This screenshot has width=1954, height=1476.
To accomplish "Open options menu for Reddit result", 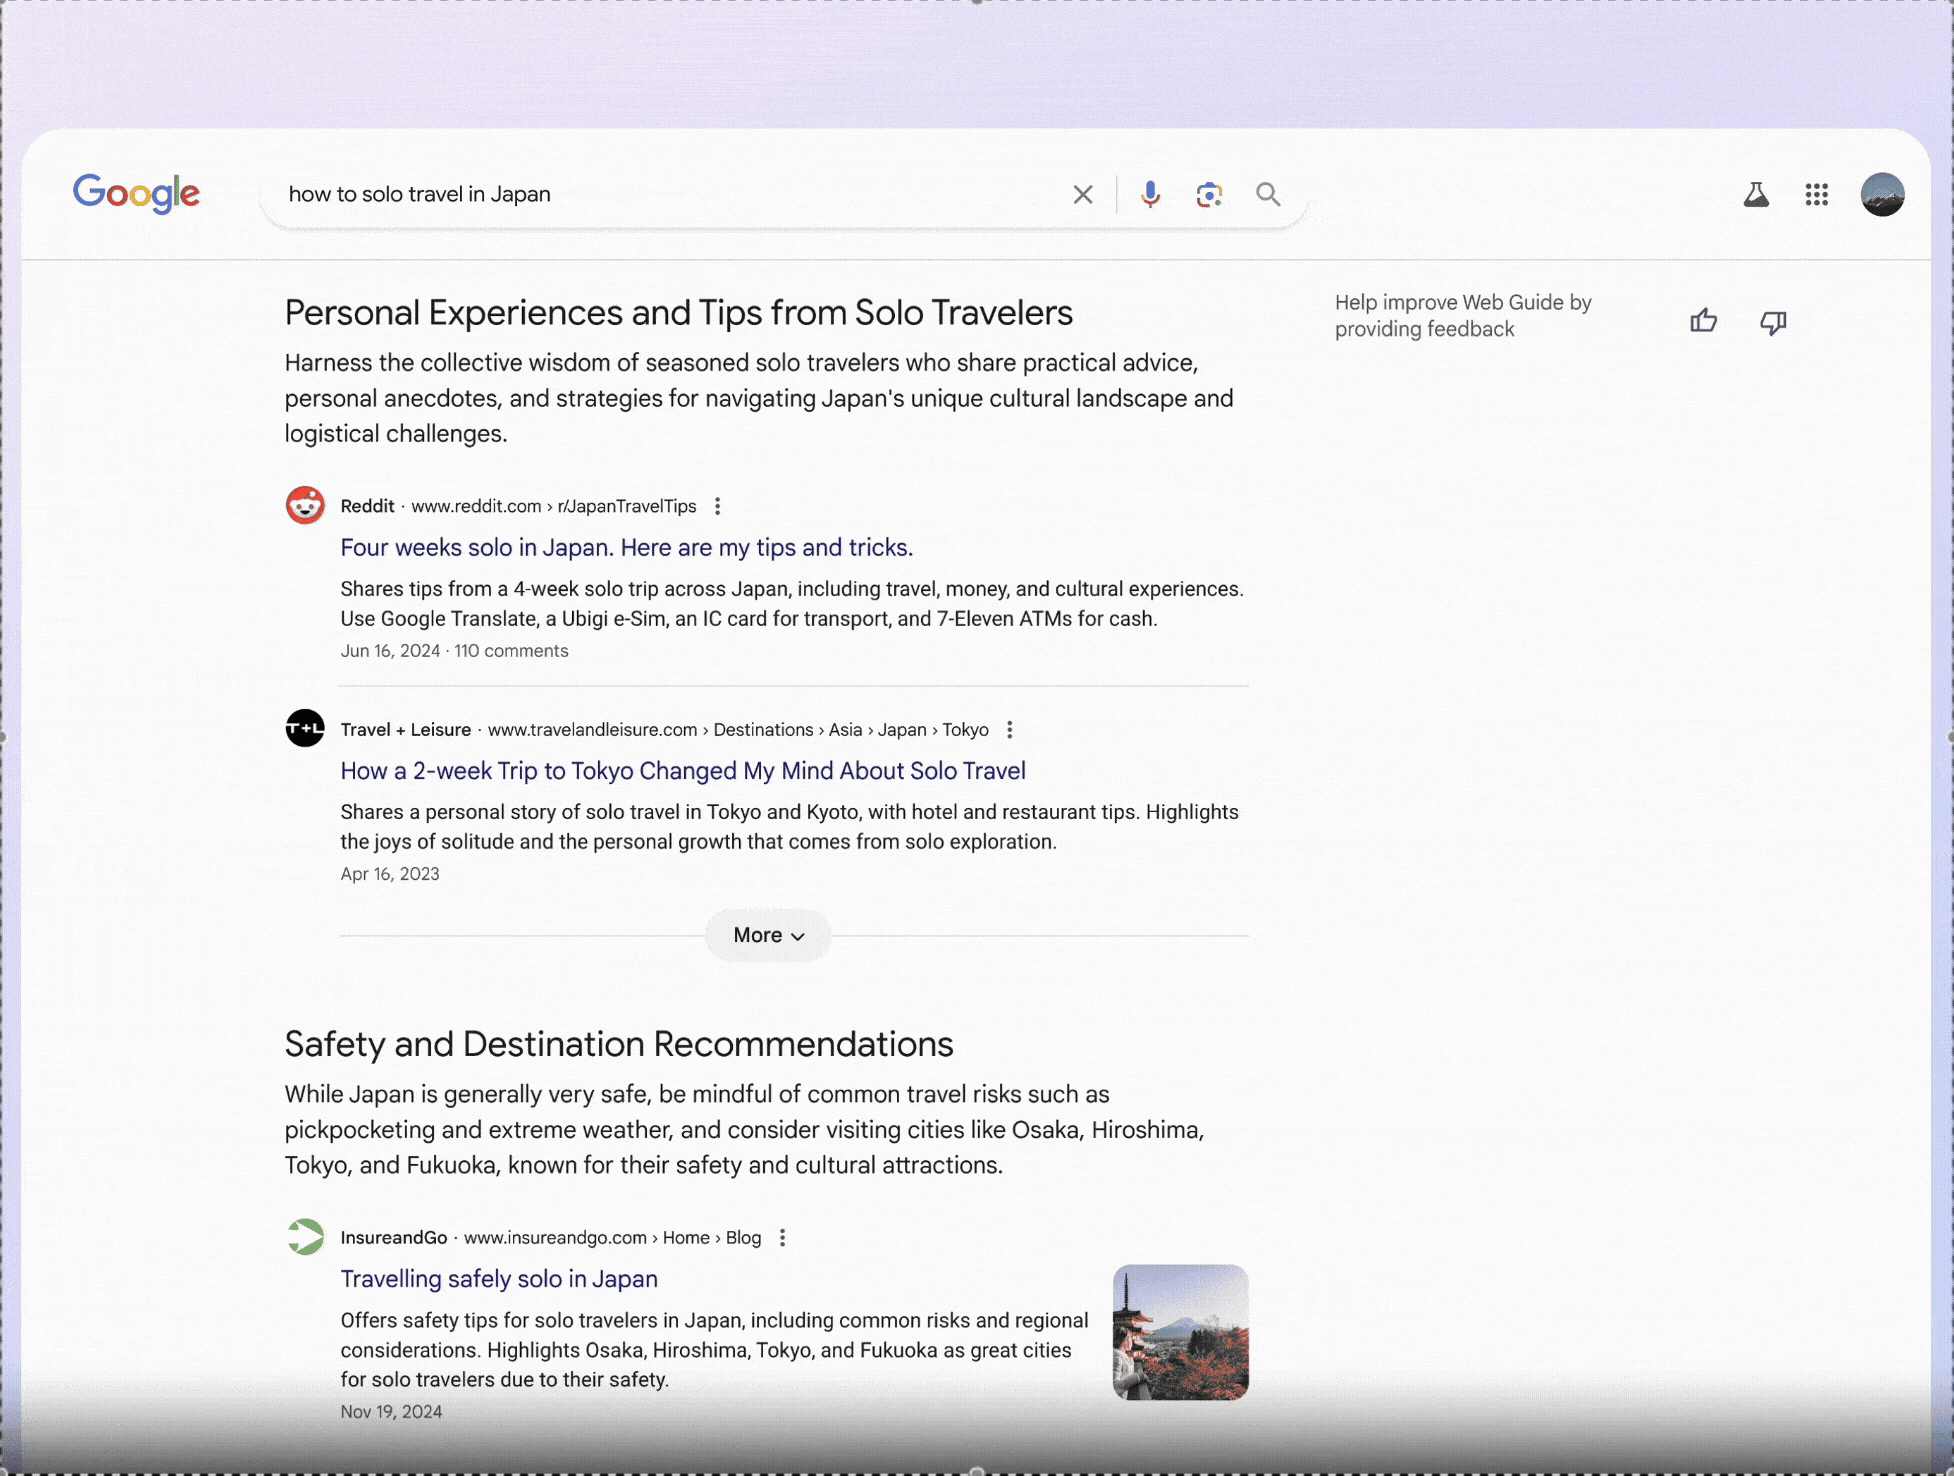I will pyautogui.click(x=717, y=506).
